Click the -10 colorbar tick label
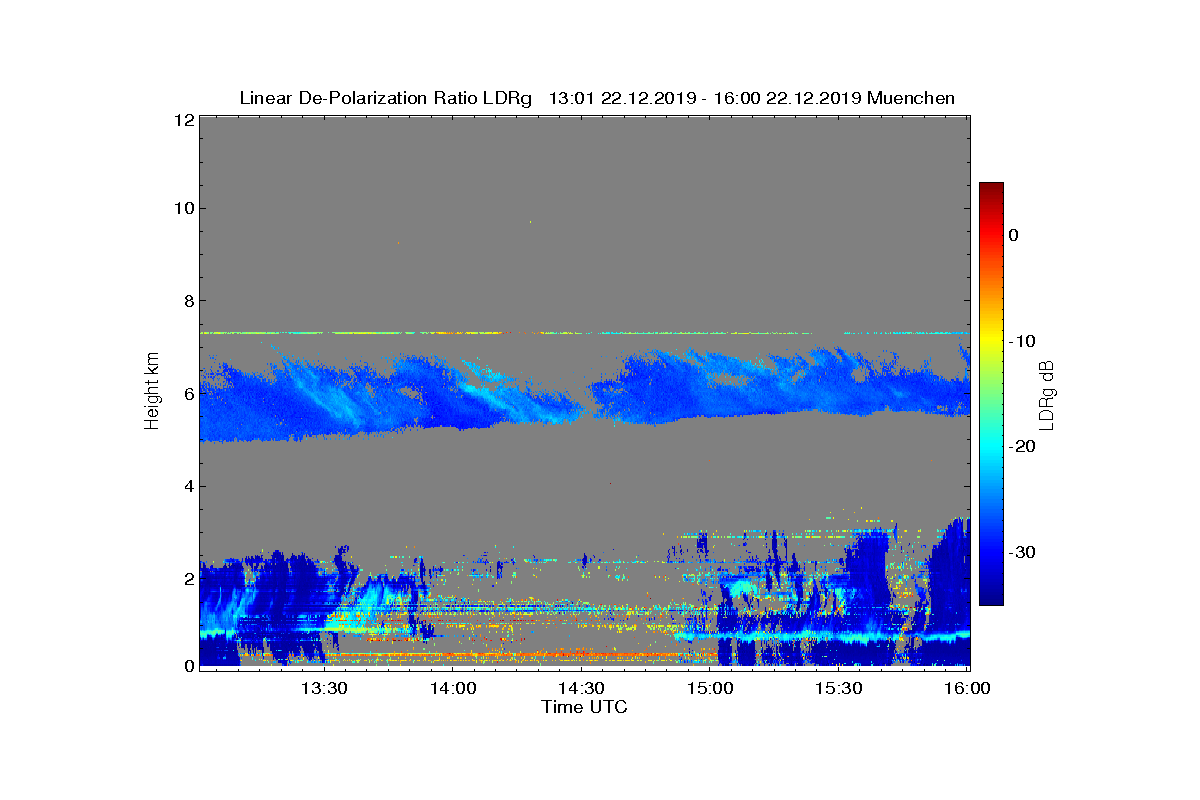The image size is (1200, 800). tap(1022, 341)
